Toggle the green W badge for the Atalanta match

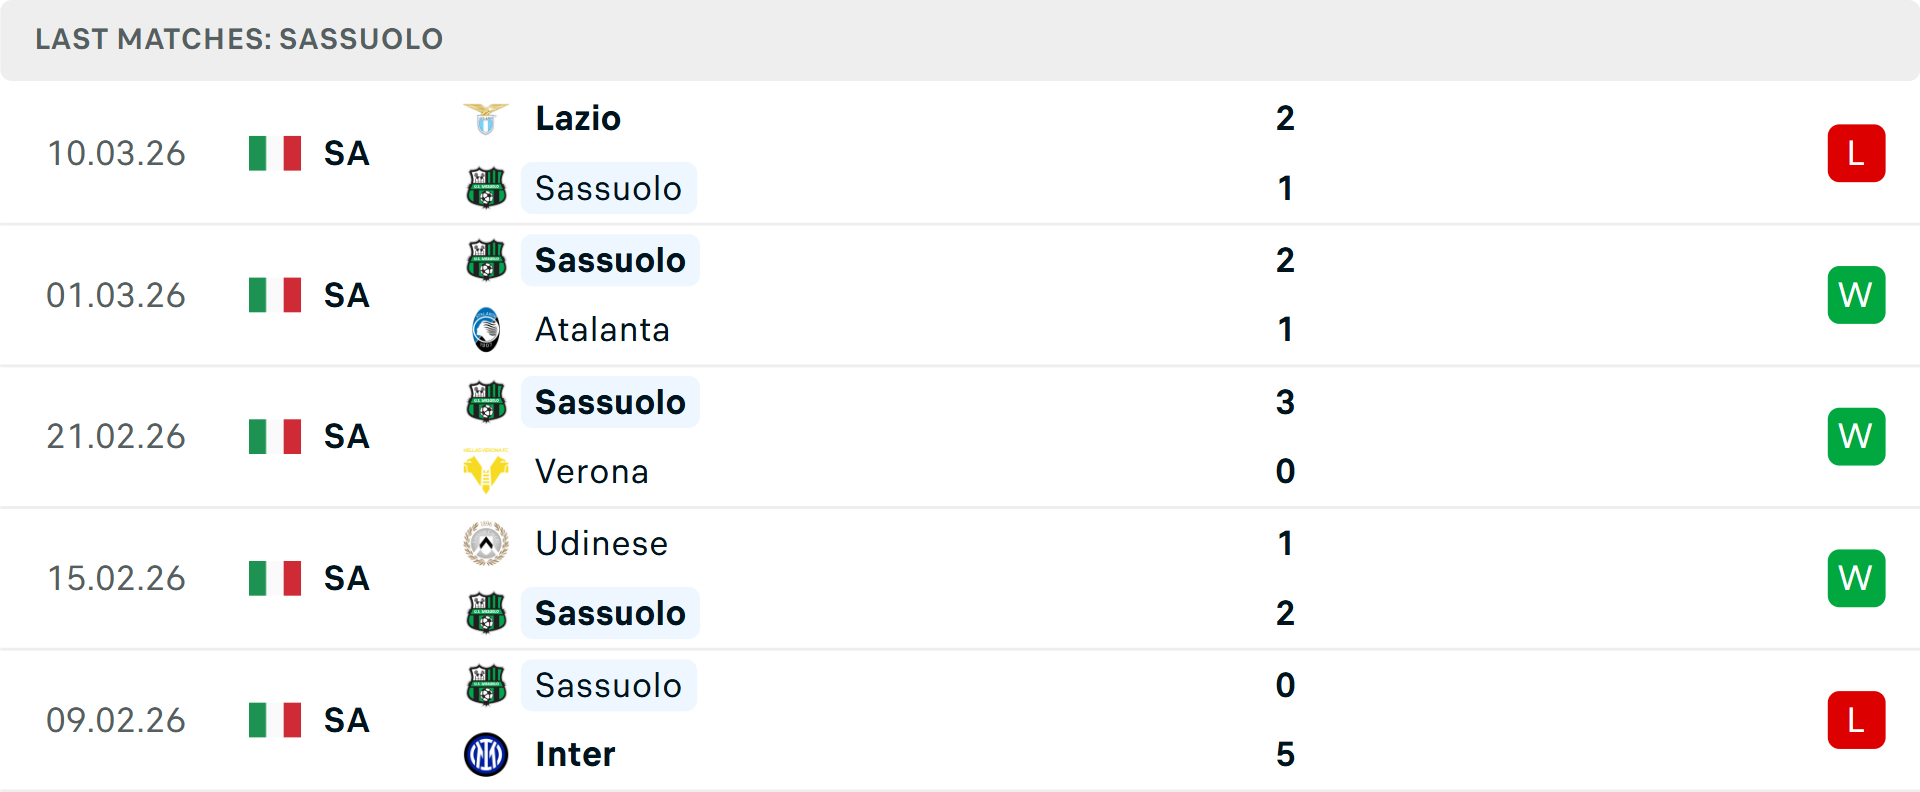coord(1856,294)
